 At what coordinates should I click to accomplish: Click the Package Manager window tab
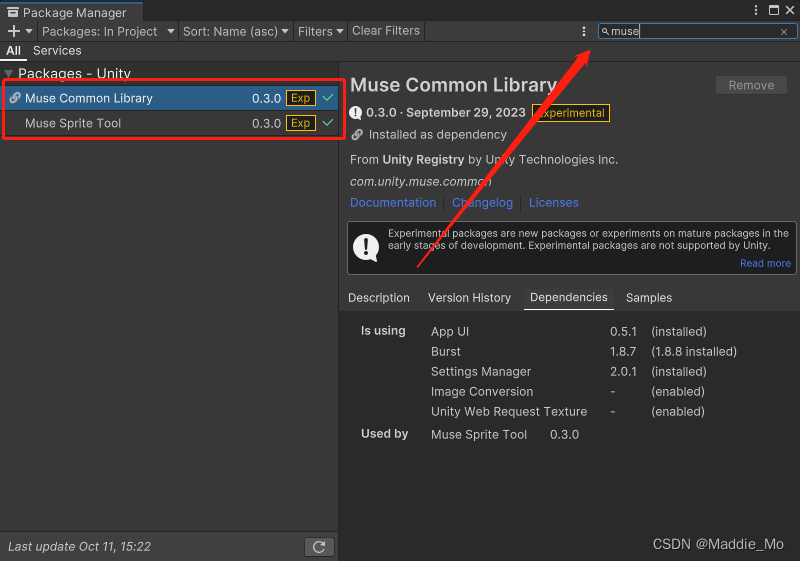click(71, 12)
